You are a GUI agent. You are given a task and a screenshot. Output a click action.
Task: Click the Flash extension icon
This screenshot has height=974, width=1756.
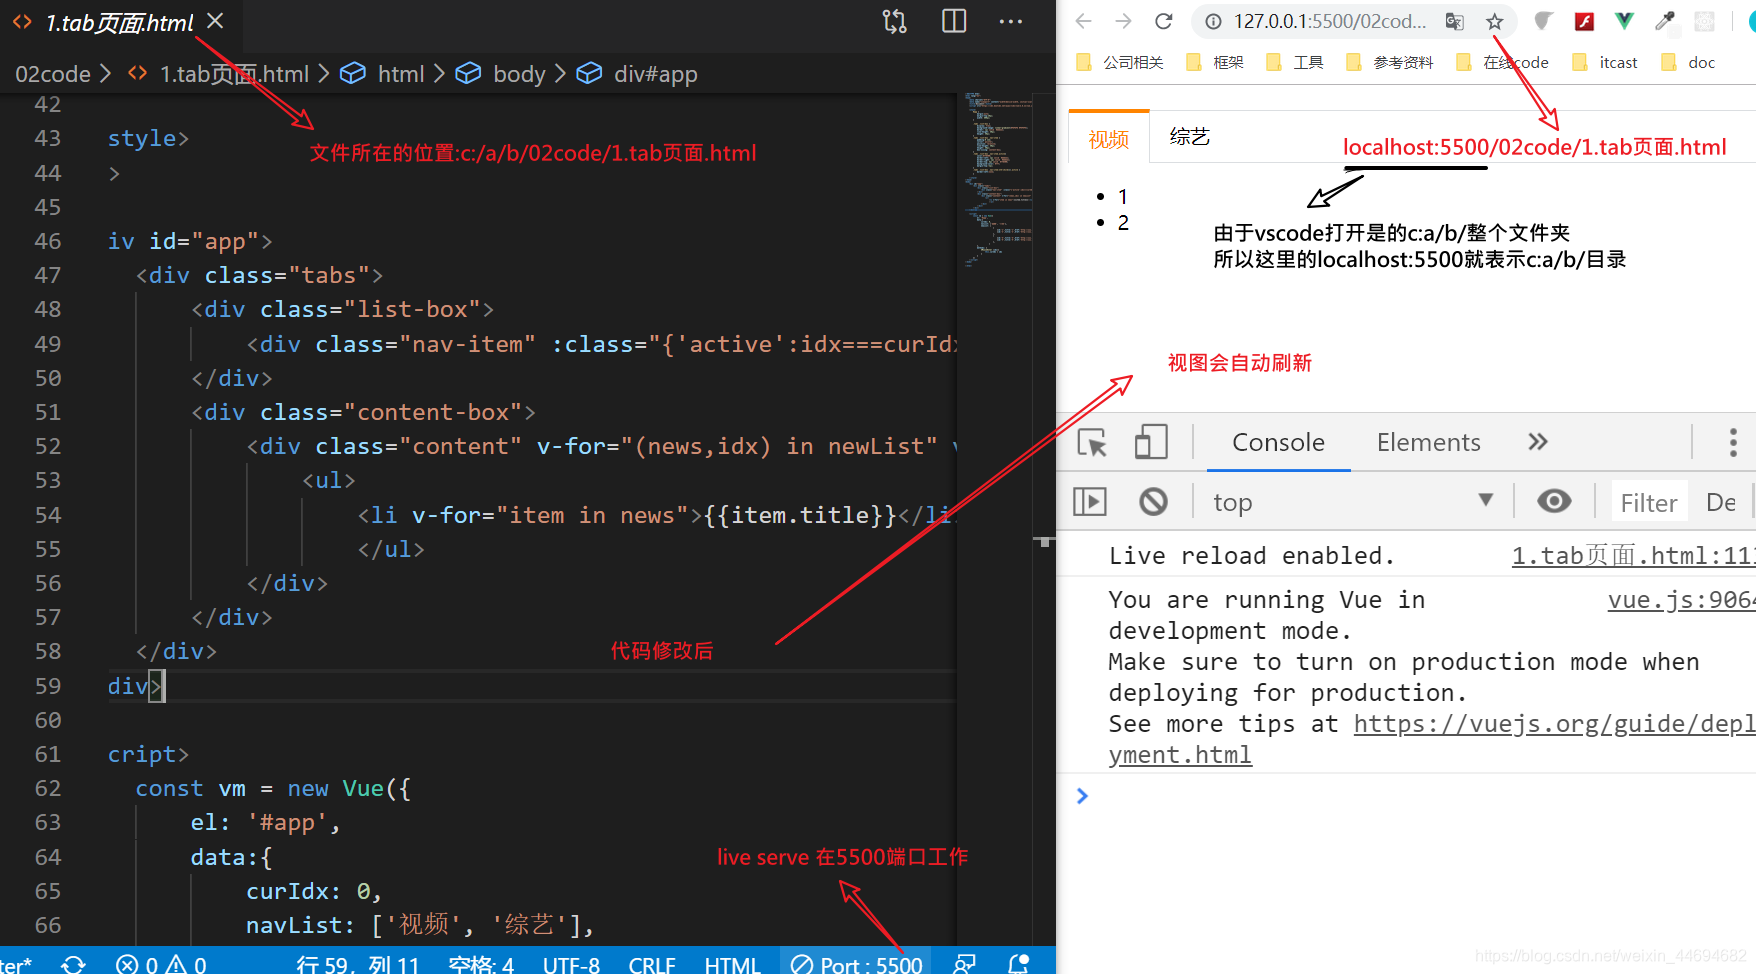[1584, 21]
